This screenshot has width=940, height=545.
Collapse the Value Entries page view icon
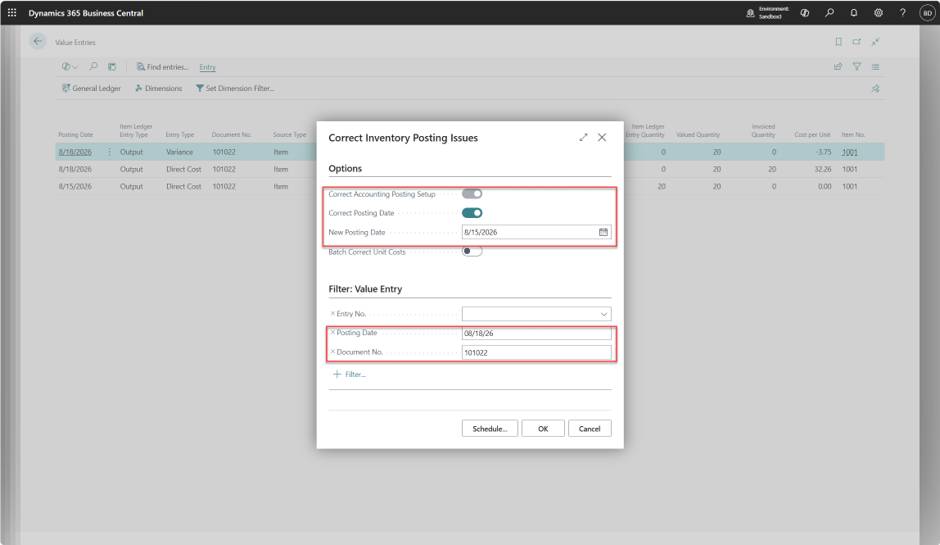875,42
